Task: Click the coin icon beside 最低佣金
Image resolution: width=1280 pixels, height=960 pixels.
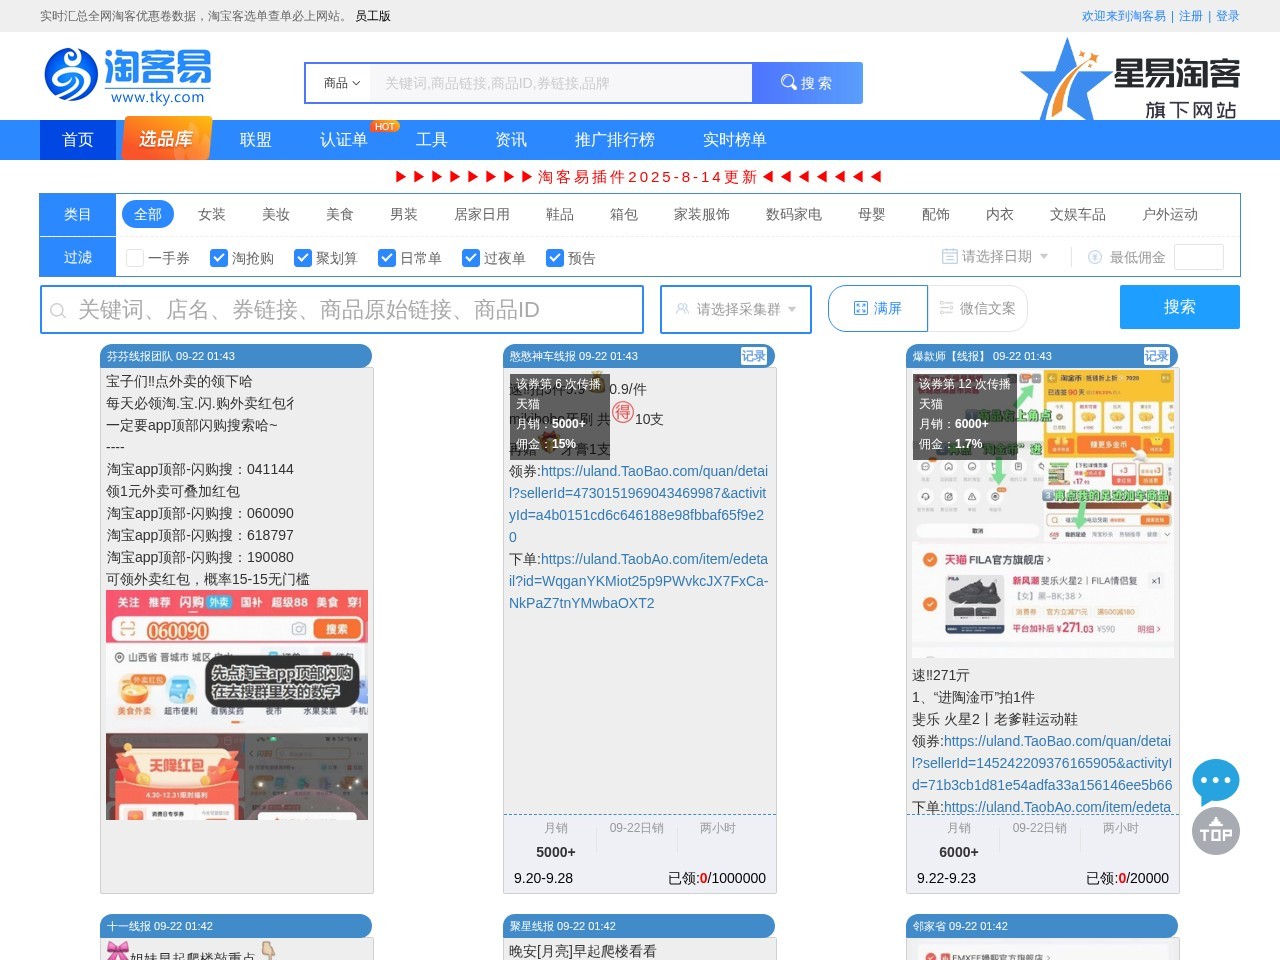Action: point(1094,257)
